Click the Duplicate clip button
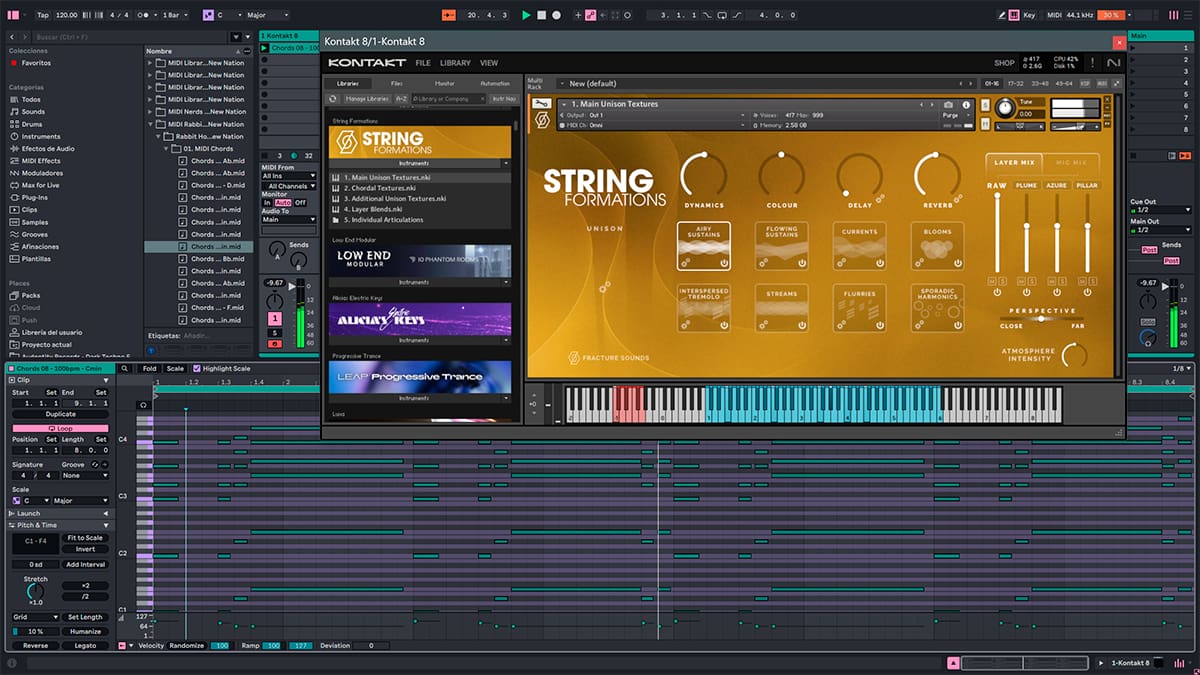Screen dimensions: 1200x675 [60, 414]
